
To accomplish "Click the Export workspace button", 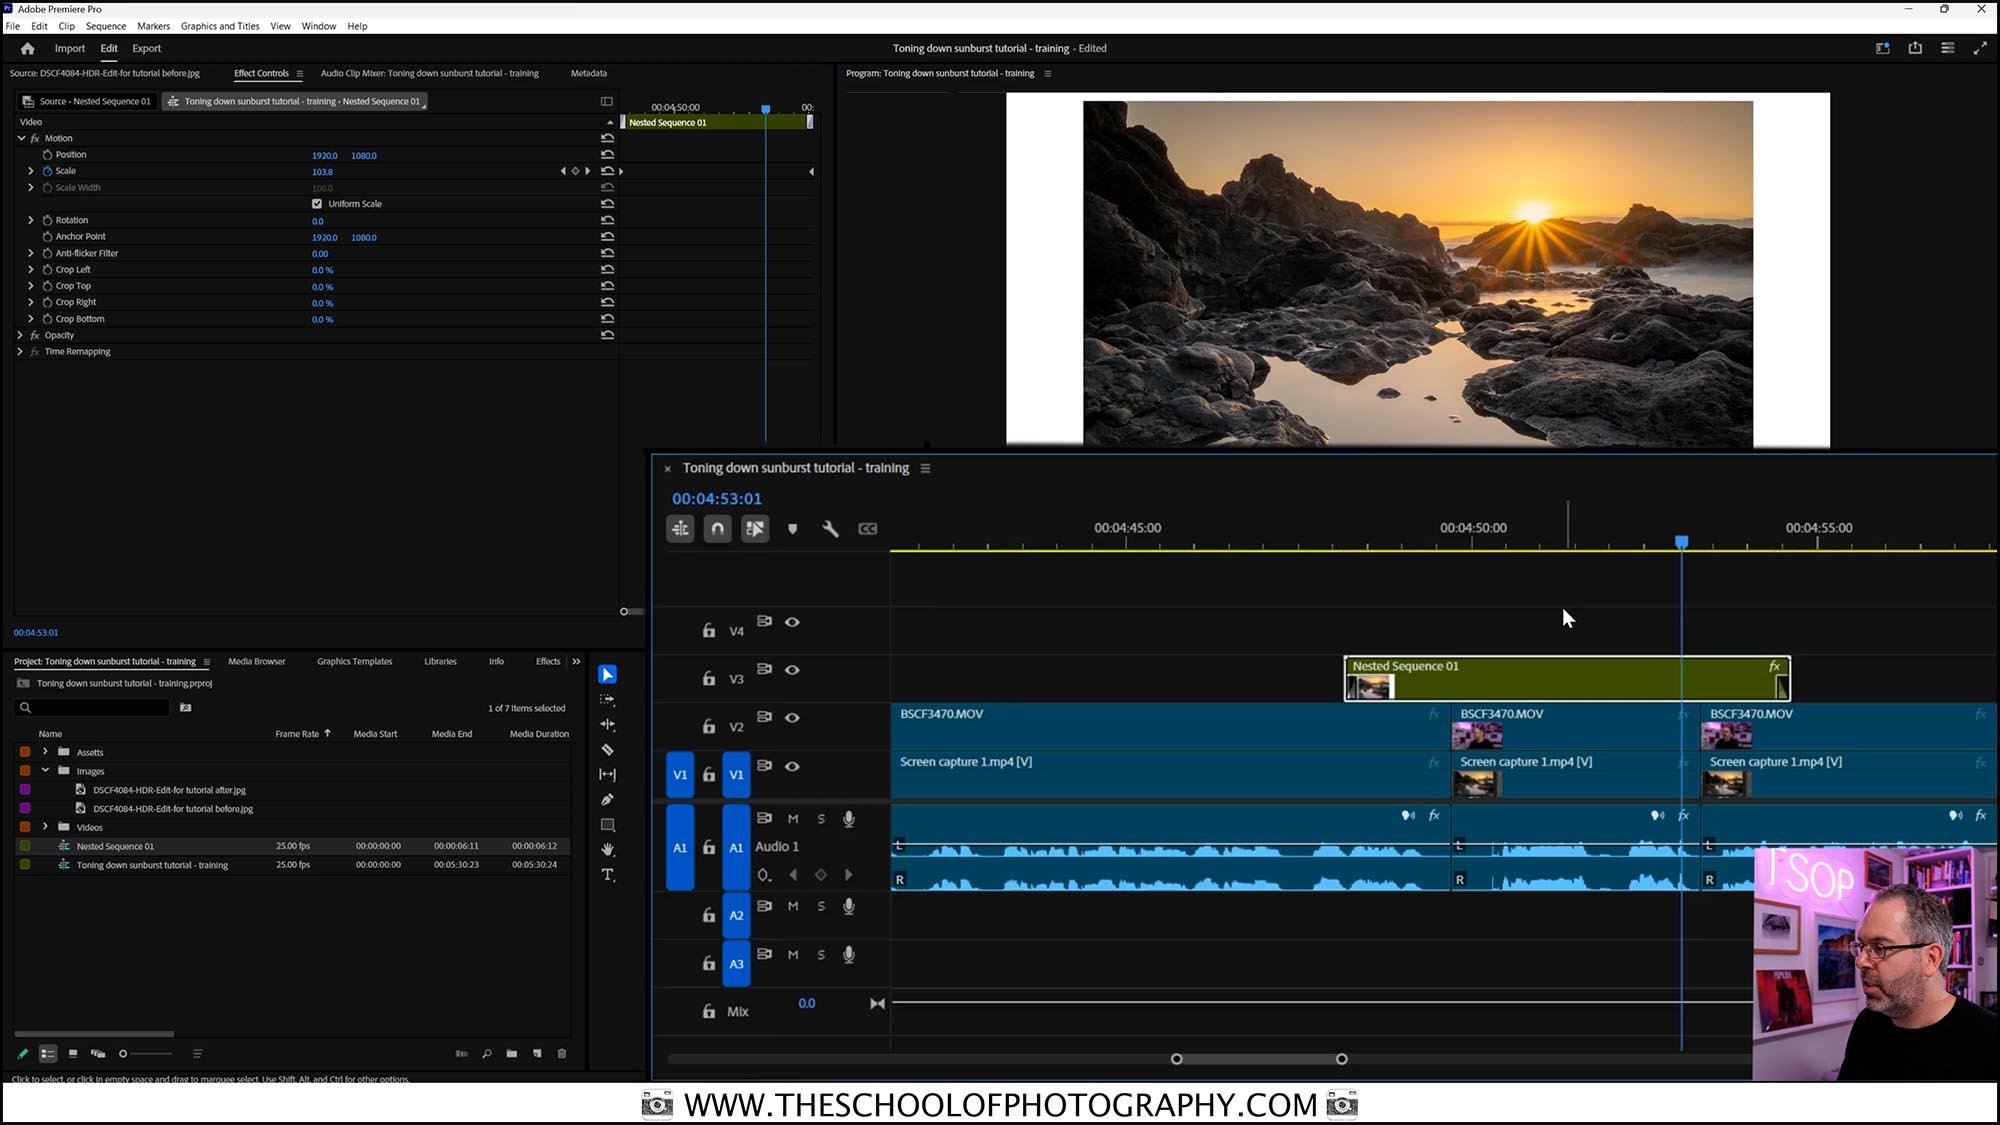I will tap(146, 48).
